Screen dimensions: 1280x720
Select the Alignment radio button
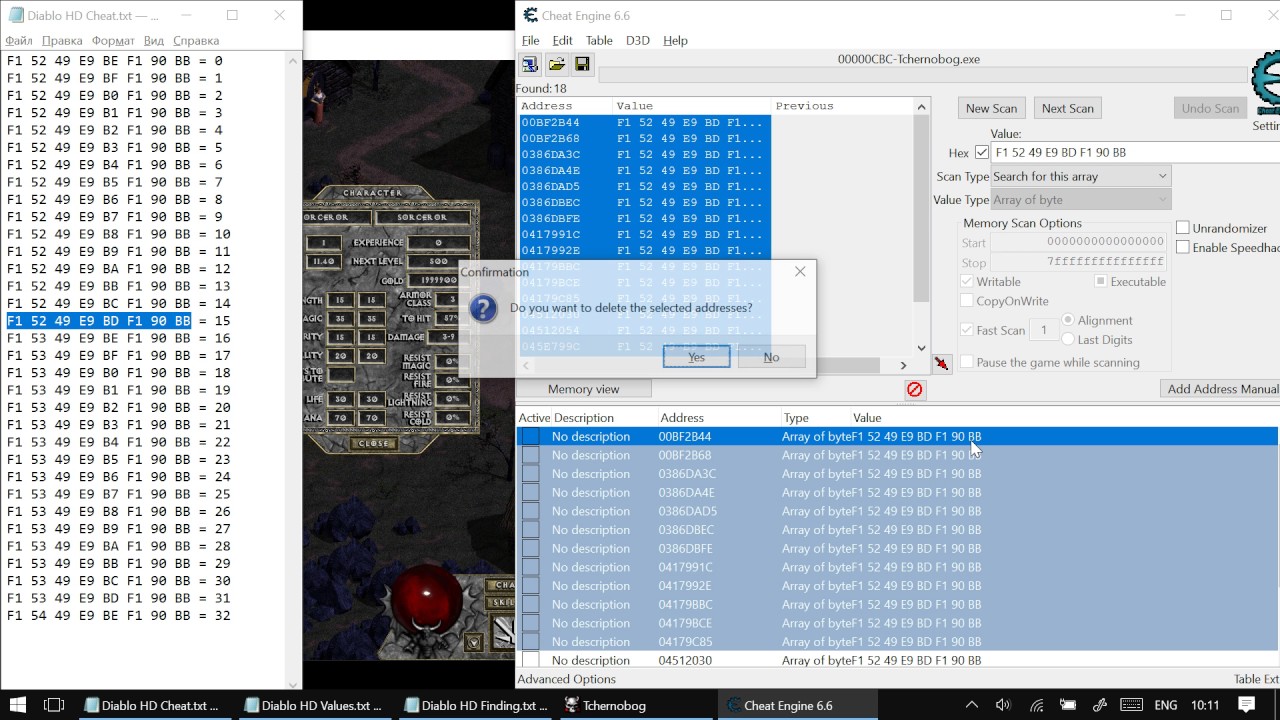1068,320
